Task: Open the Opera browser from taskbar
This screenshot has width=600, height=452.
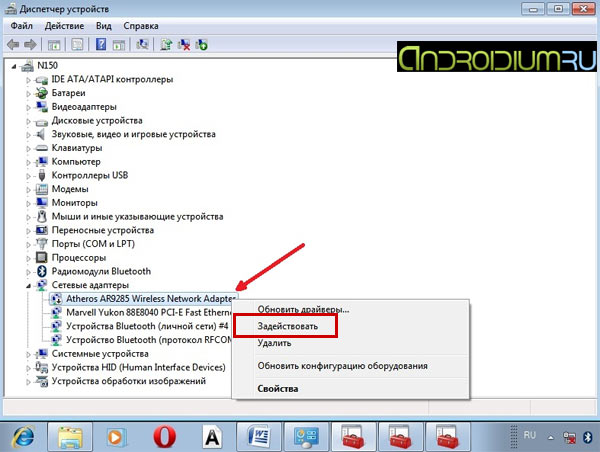Action: tap(165, 436)
